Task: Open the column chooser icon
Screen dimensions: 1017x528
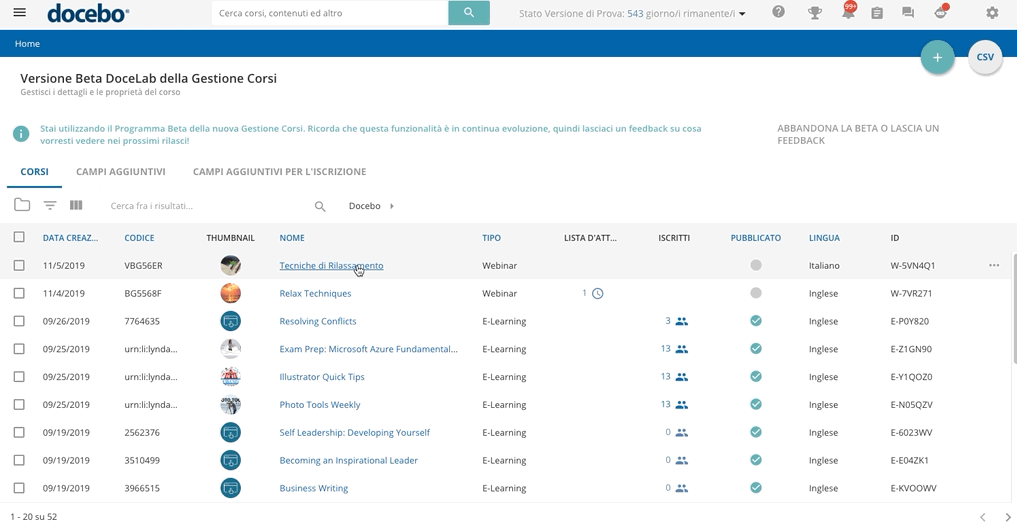Action: click(76, 206)
